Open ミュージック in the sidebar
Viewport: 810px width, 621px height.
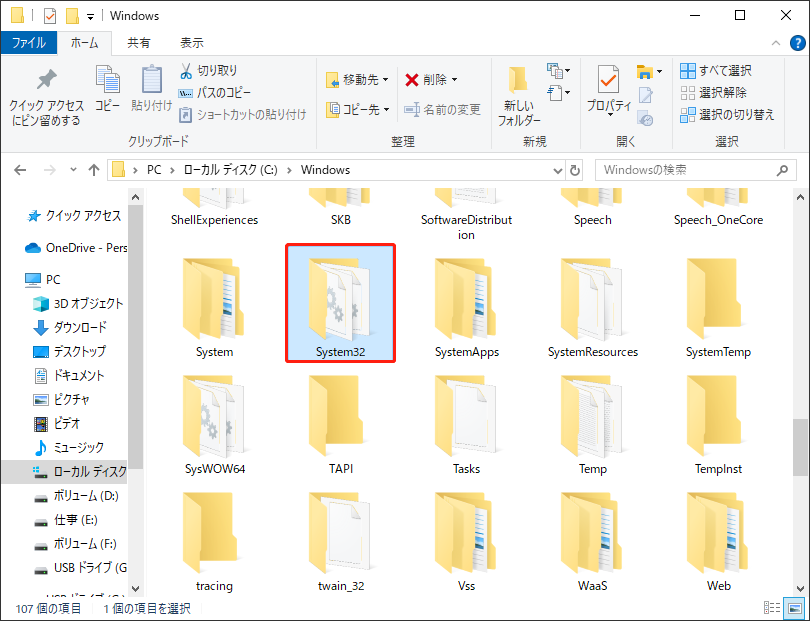(68, 447)
